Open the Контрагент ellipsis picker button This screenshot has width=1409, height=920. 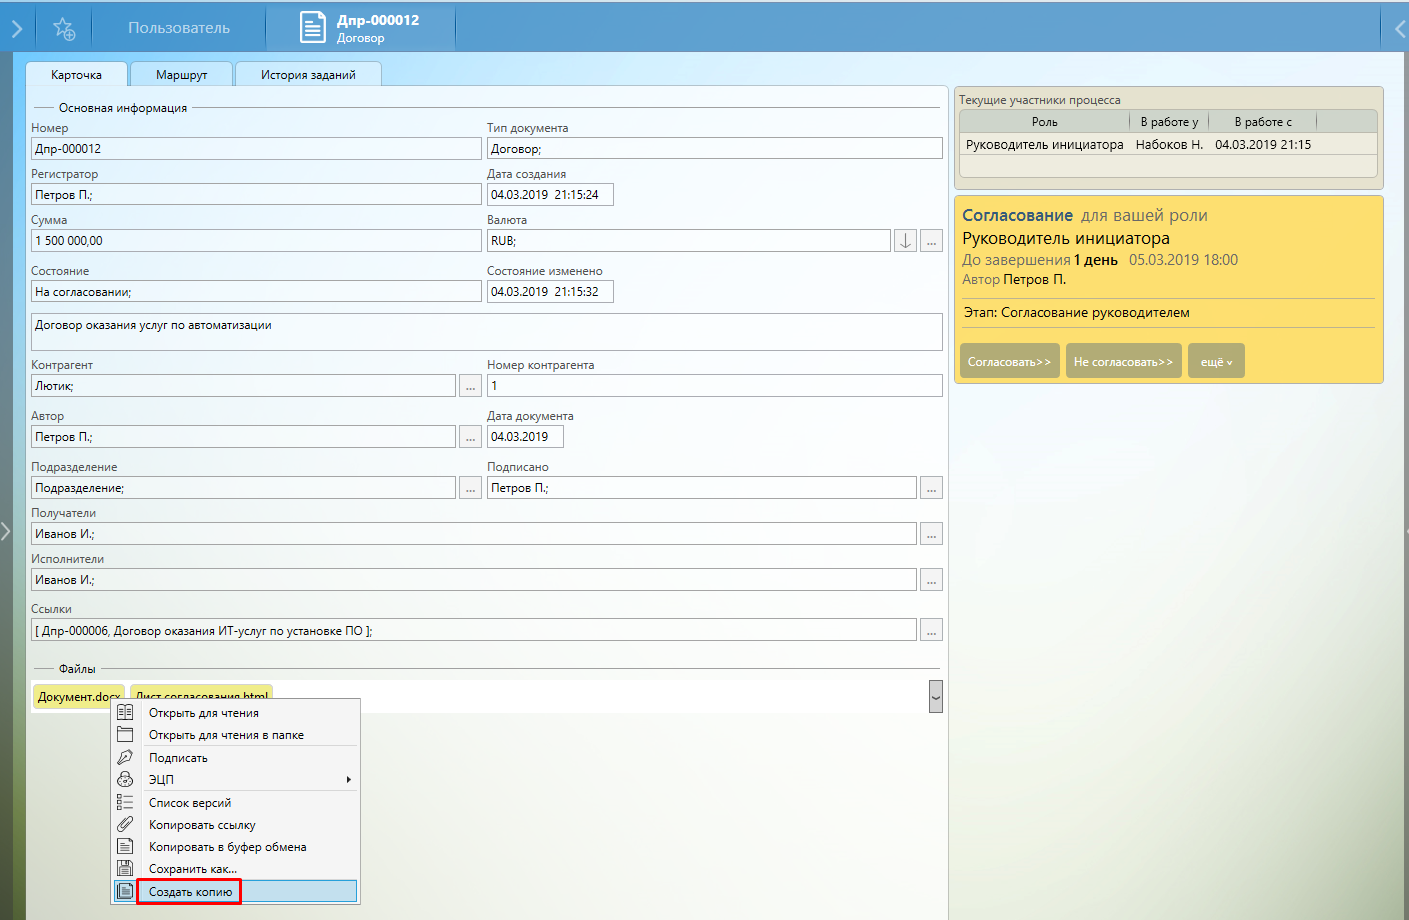pyautogui.click(x=470, y=386)
